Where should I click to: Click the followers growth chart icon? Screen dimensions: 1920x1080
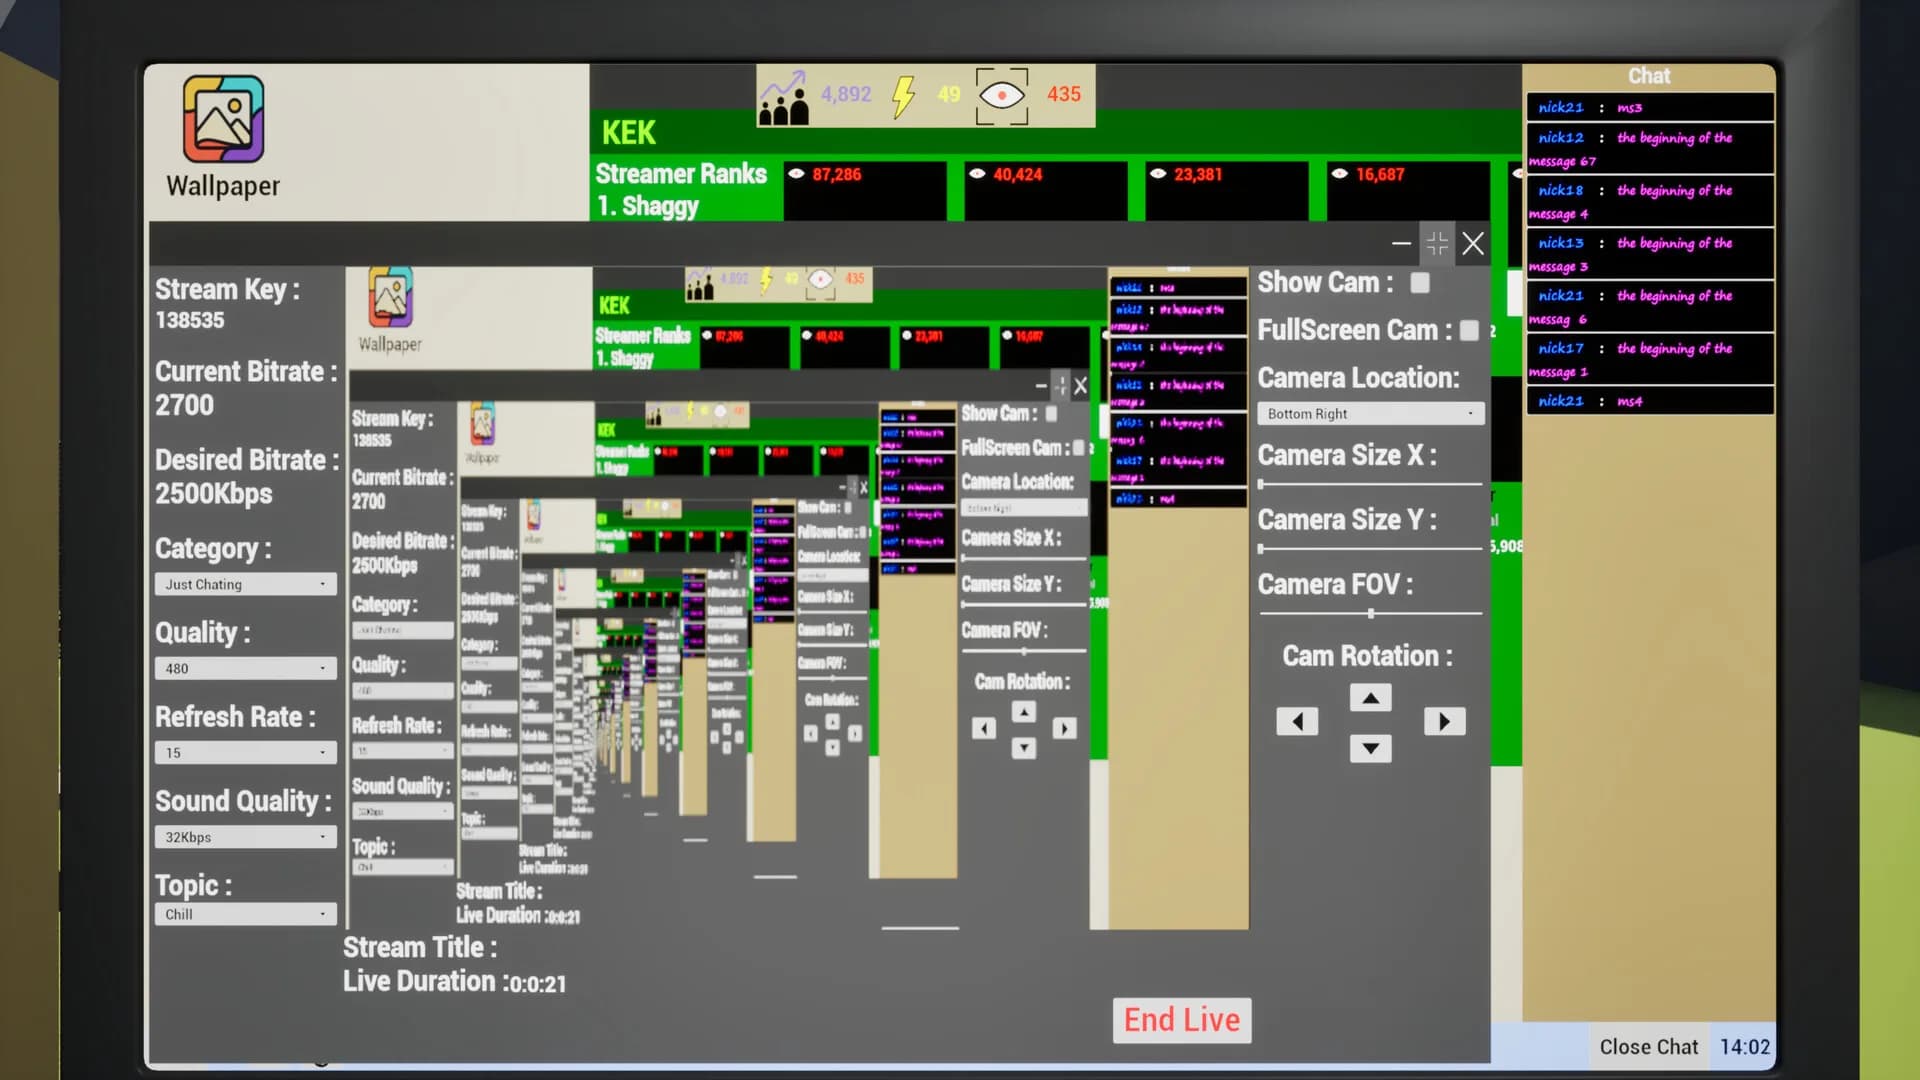click(784, 97)
